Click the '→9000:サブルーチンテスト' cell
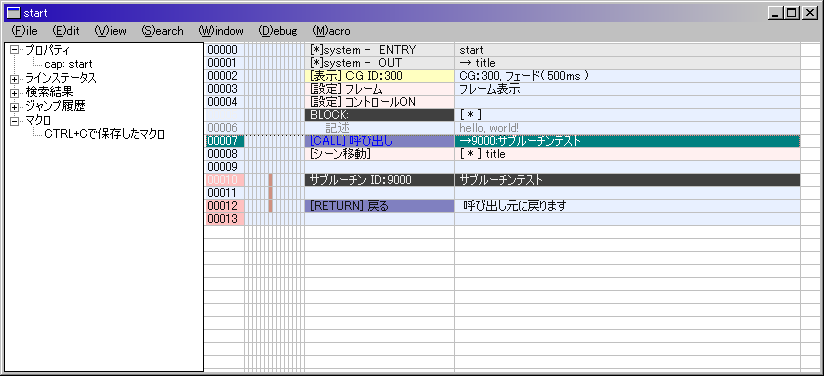Screen dimensions: 824x376 627,141
